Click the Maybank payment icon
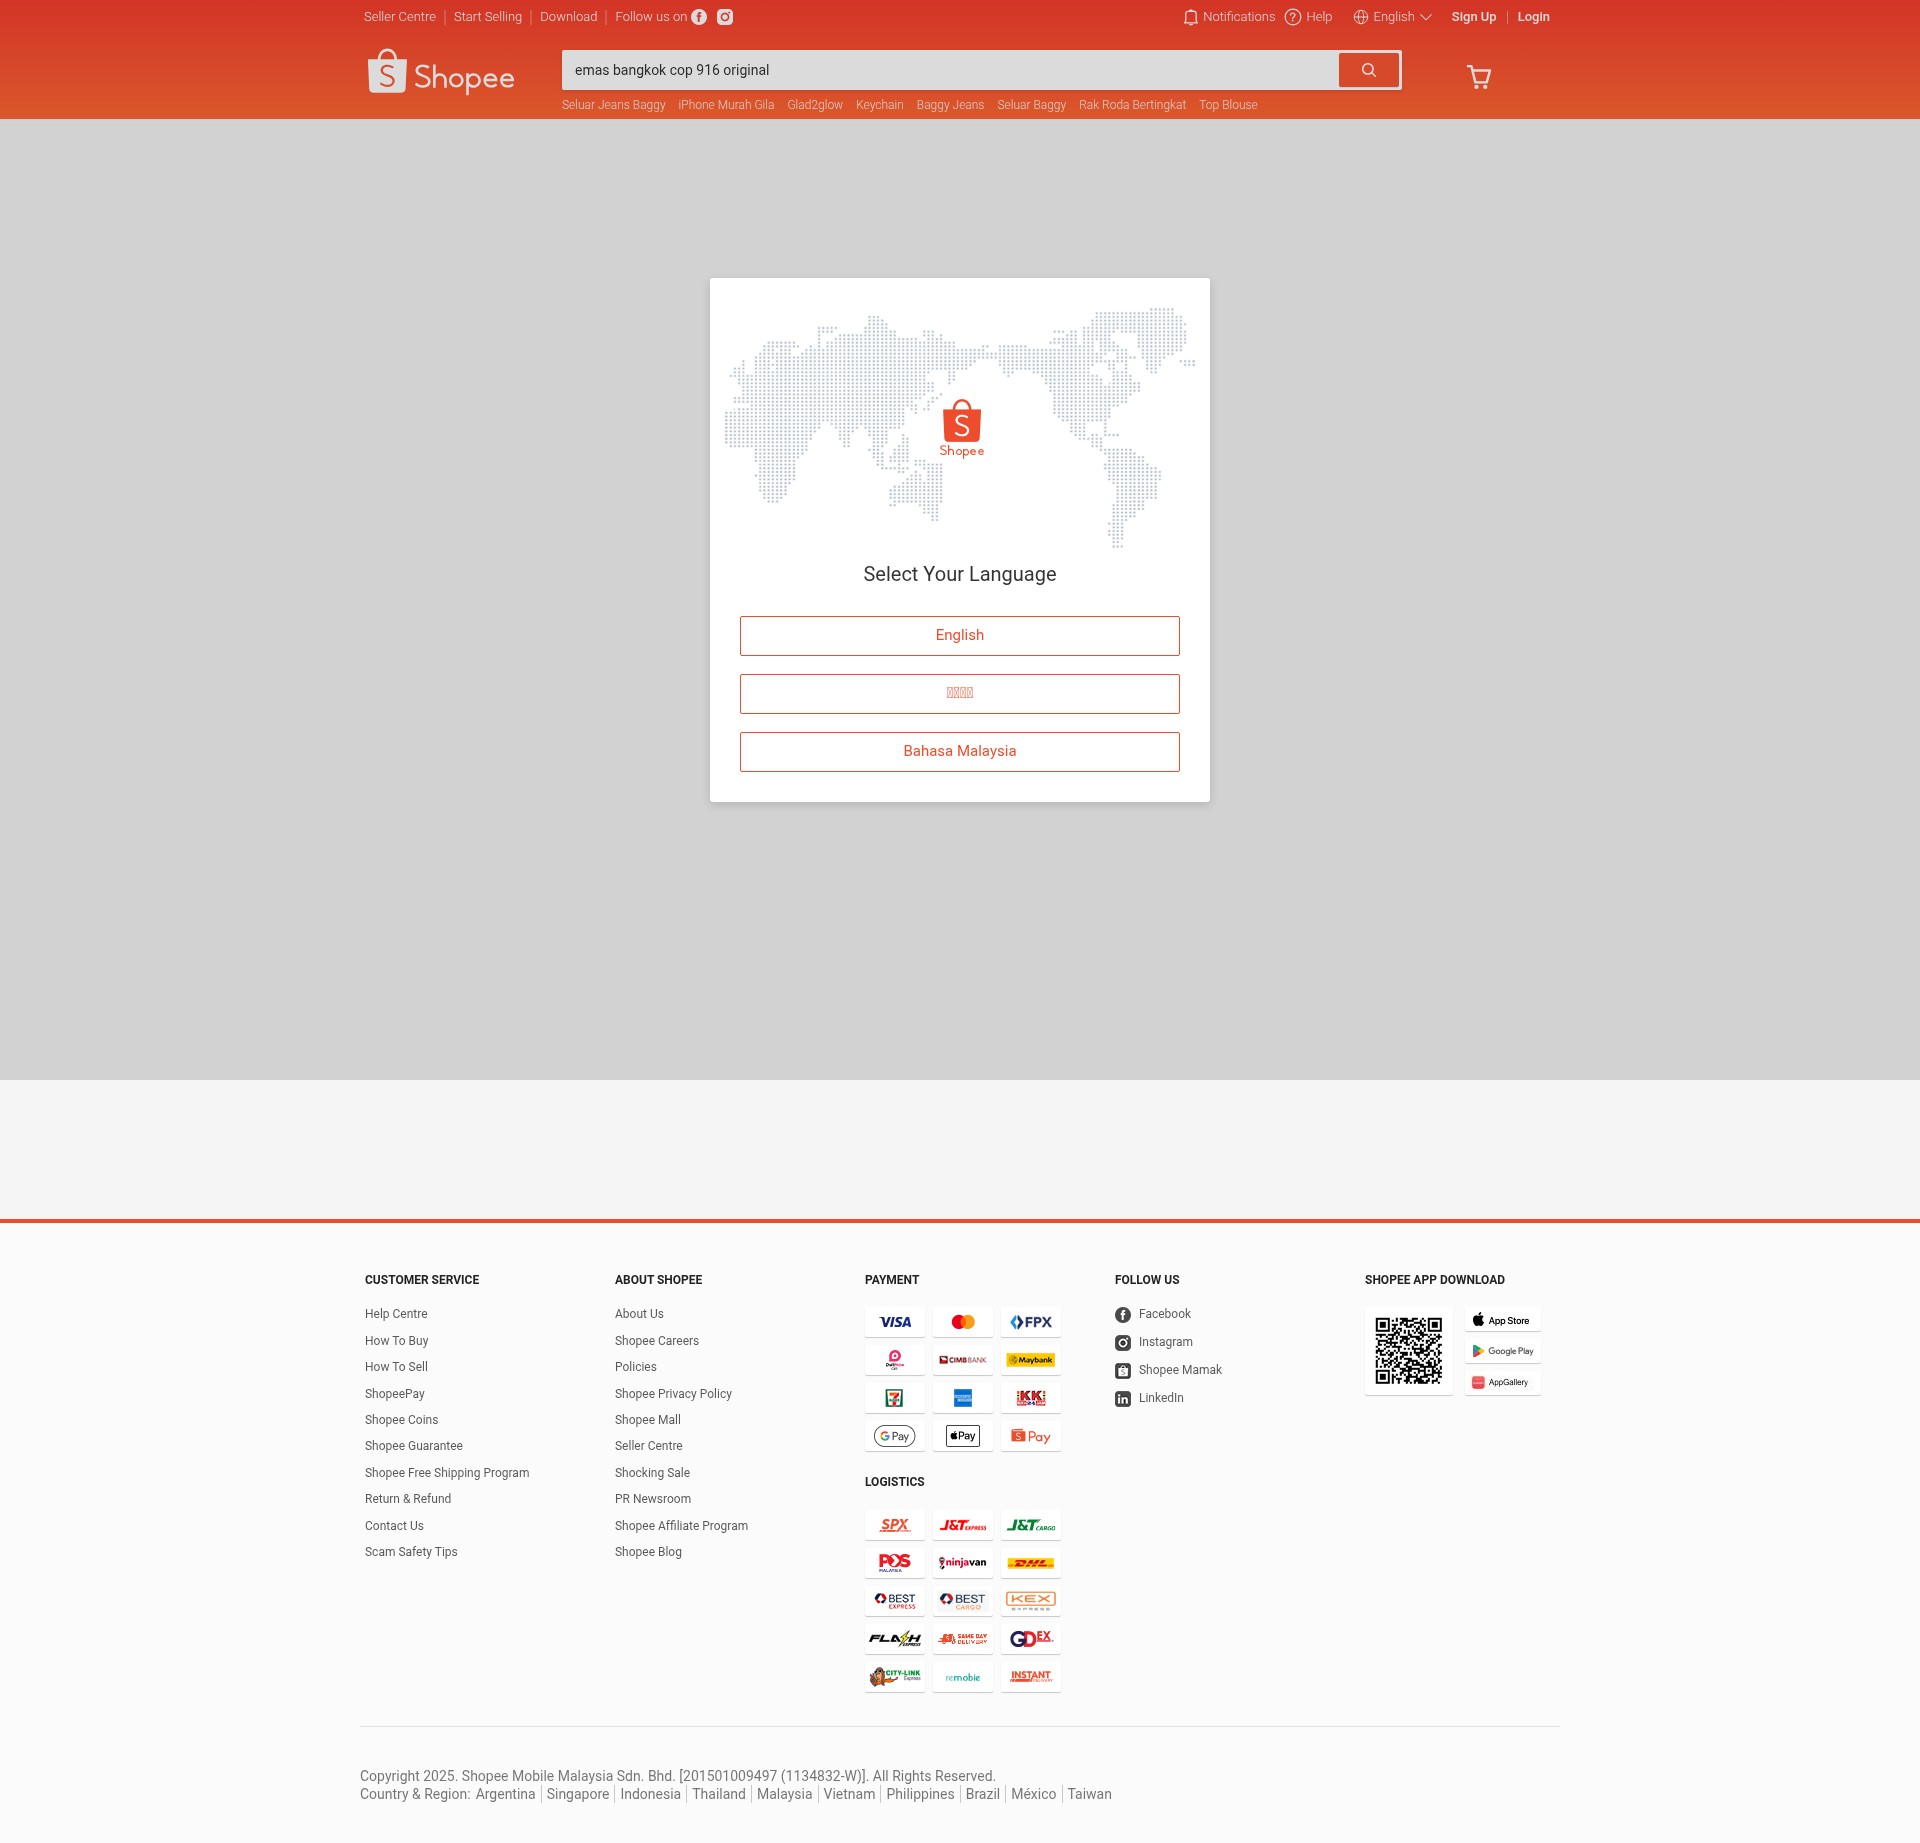 point(1031,1360)
